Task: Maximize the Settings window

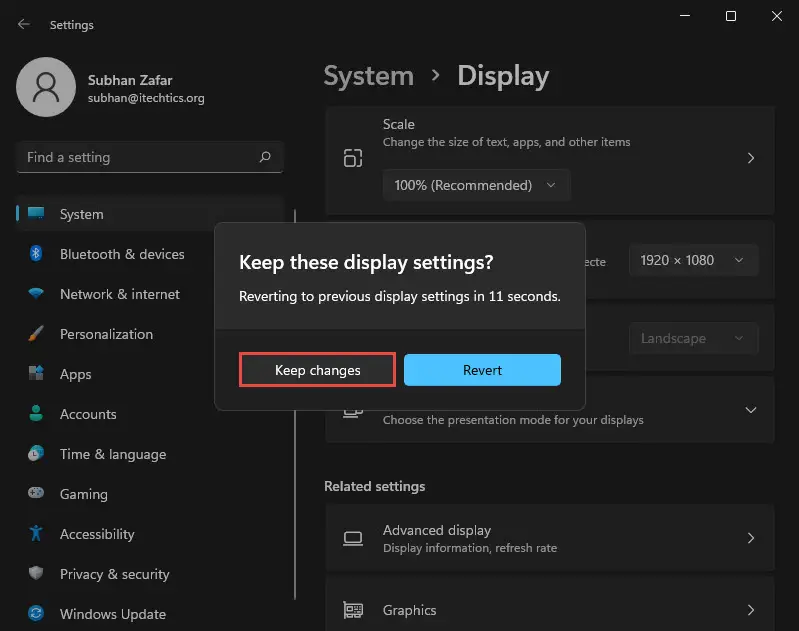Action: (731, 16)
